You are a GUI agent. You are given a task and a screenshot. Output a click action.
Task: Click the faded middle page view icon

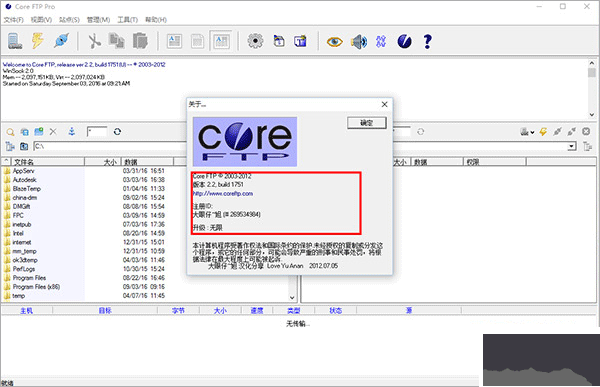point(197,41)
